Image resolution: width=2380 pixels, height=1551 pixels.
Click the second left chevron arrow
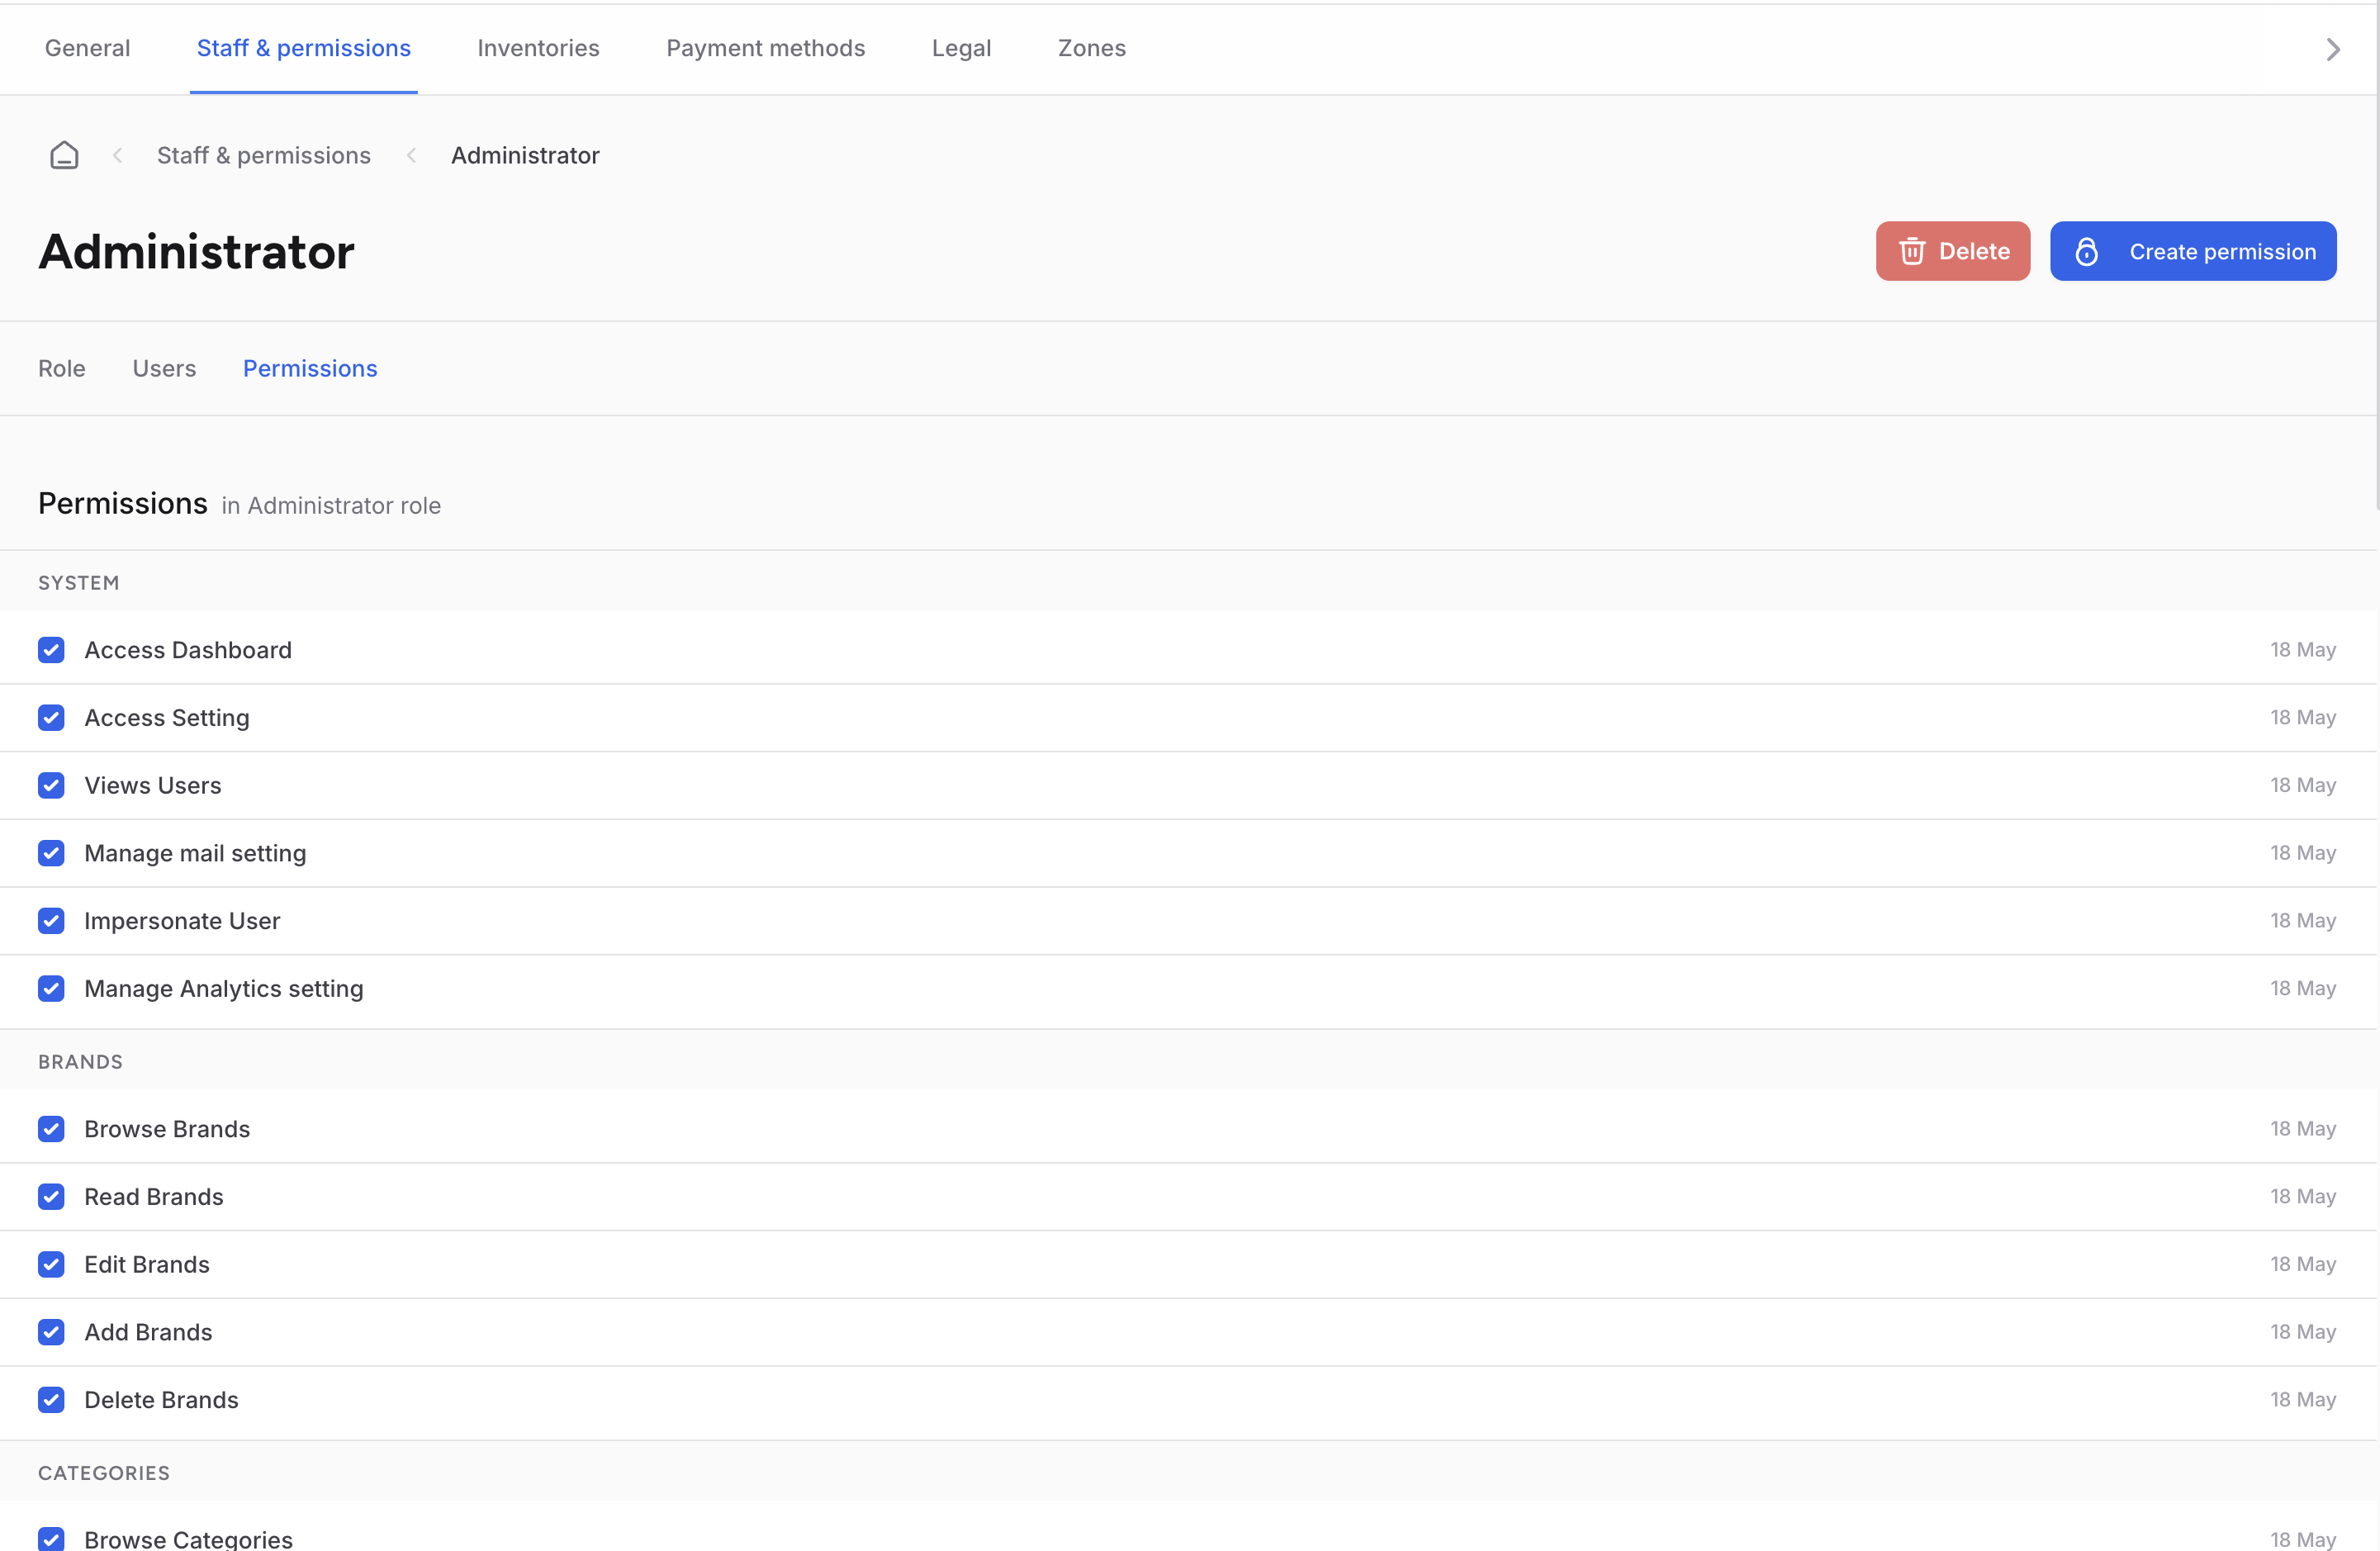pyautogui.click(x=411, y=154)
